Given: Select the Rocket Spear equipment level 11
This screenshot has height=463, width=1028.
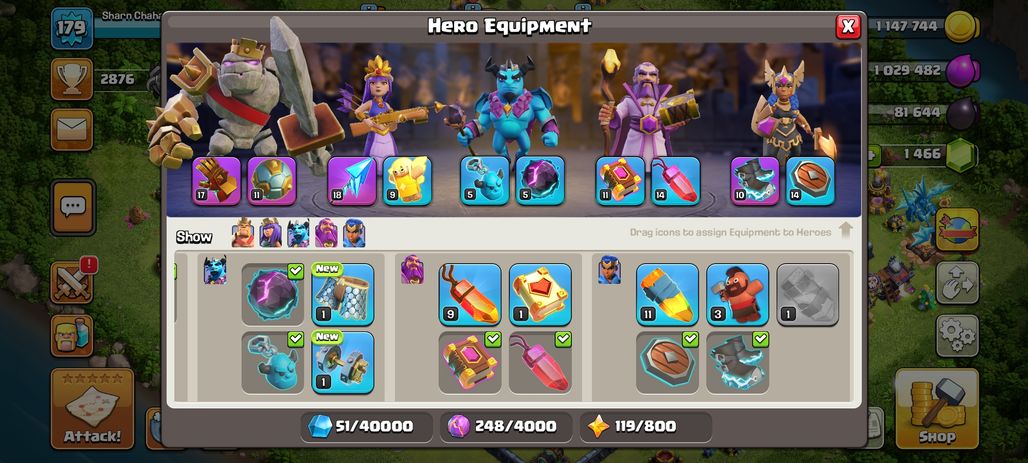Looking at the screenshot, I should [667, 294].
